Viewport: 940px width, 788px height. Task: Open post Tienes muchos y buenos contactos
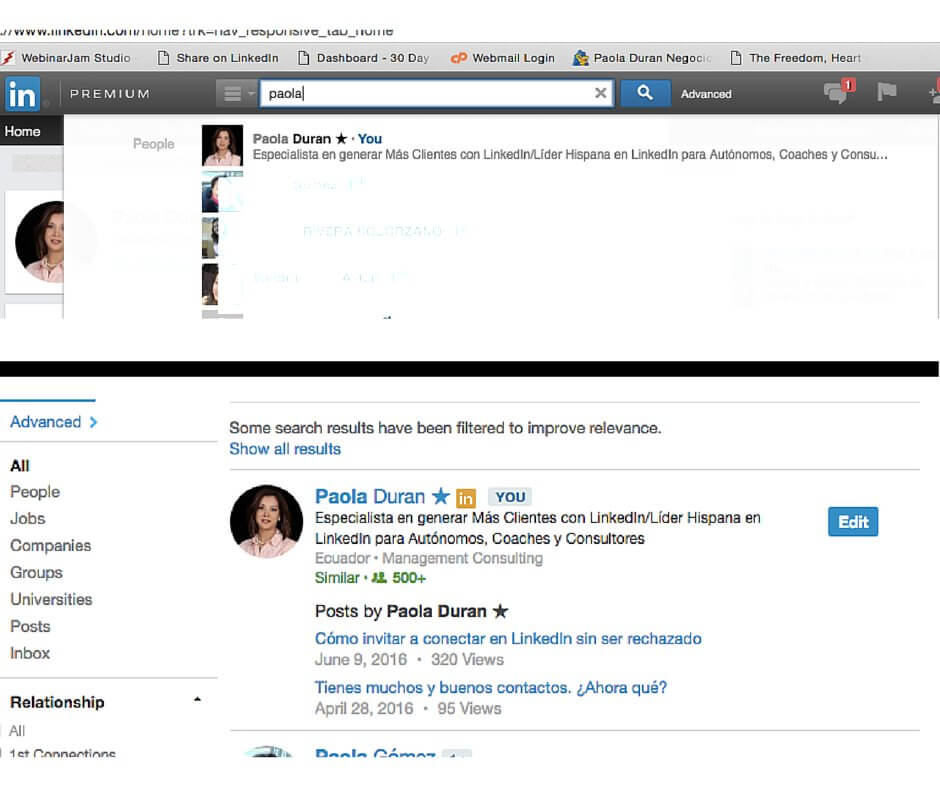click(491, 688)
